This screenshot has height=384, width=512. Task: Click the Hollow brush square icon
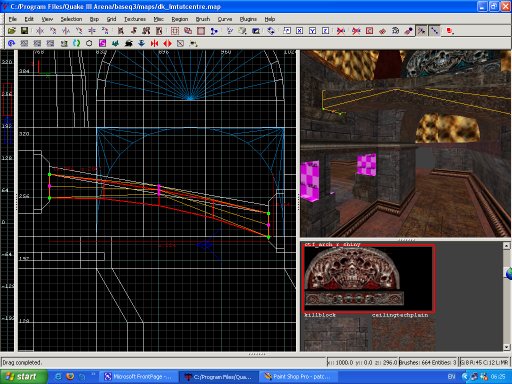[x=201, y=31]
